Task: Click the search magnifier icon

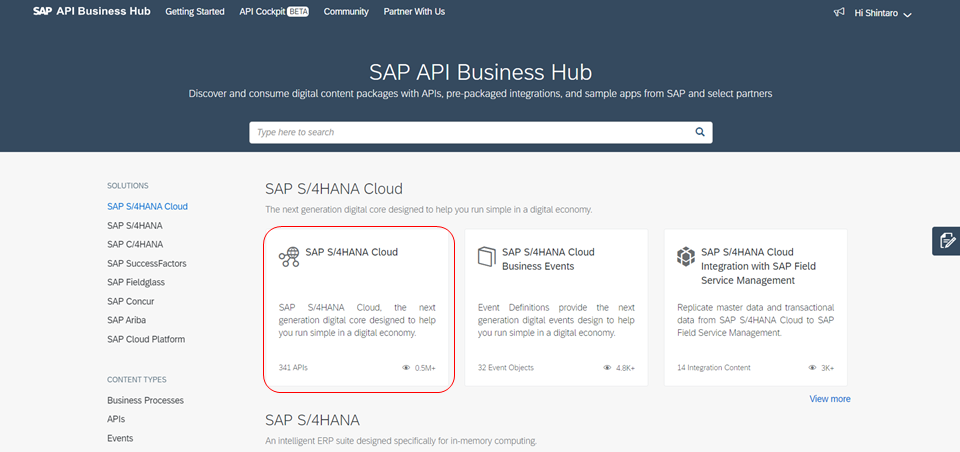Action: point(700,132)
